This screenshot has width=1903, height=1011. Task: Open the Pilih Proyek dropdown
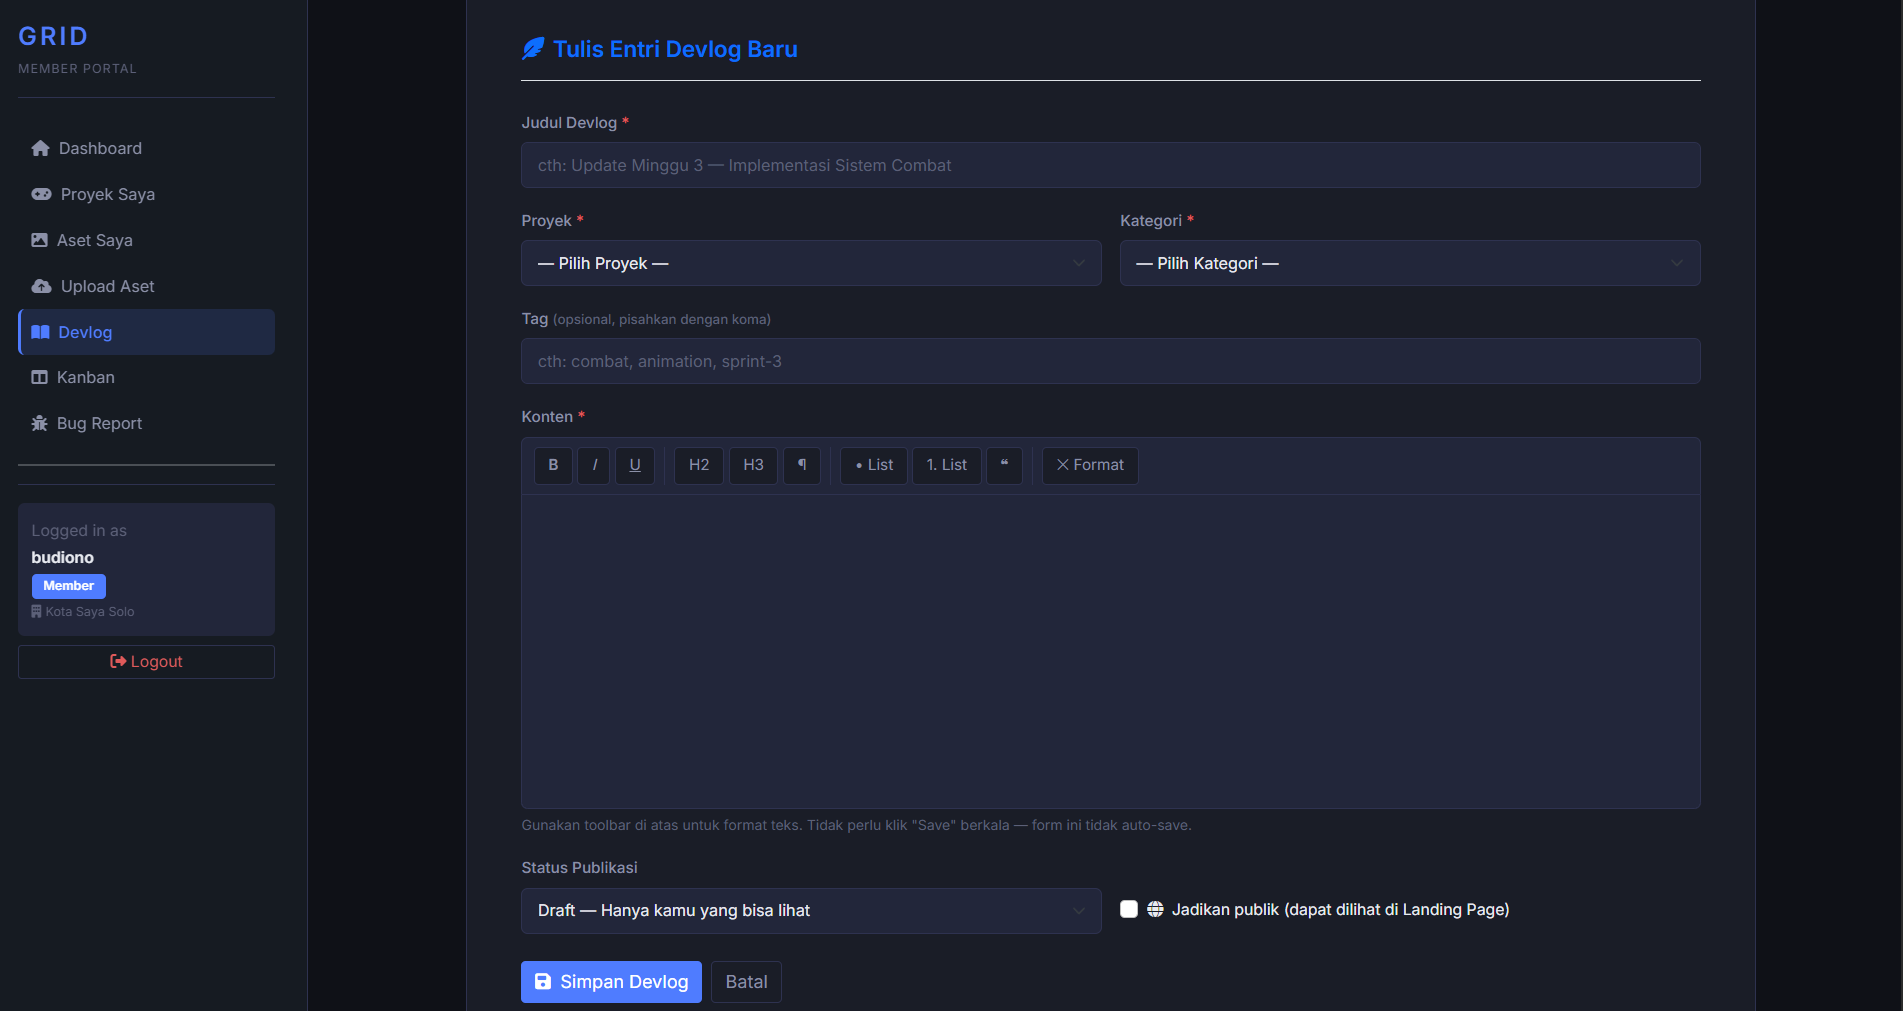[811, 263]
